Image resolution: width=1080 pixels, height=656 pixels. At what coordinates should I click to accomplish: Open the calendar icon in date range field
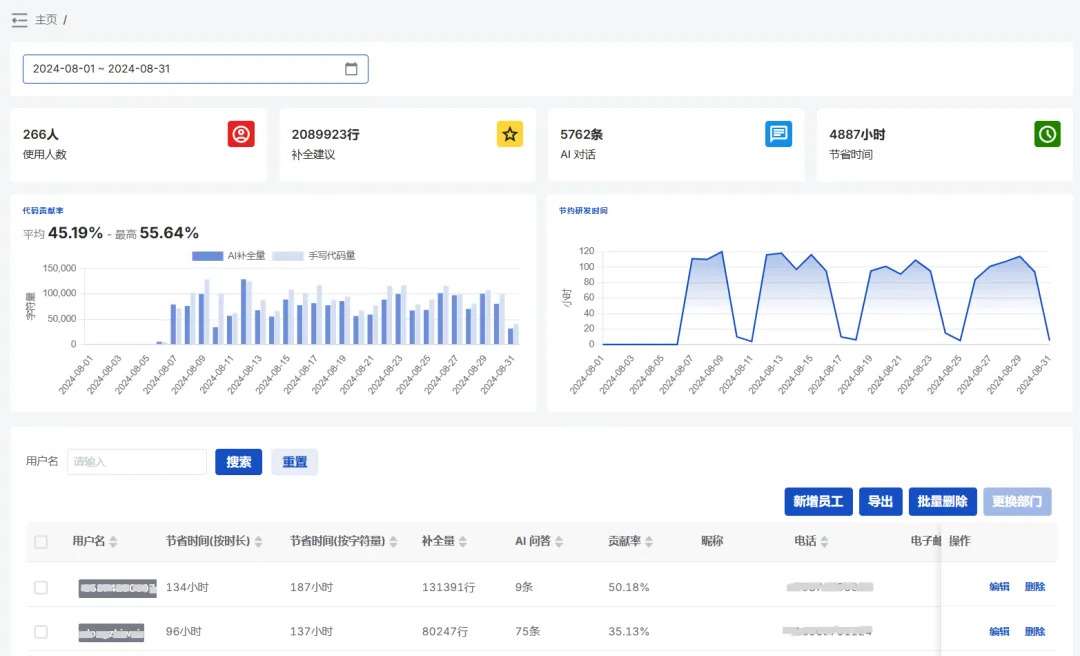click(351, 69)
